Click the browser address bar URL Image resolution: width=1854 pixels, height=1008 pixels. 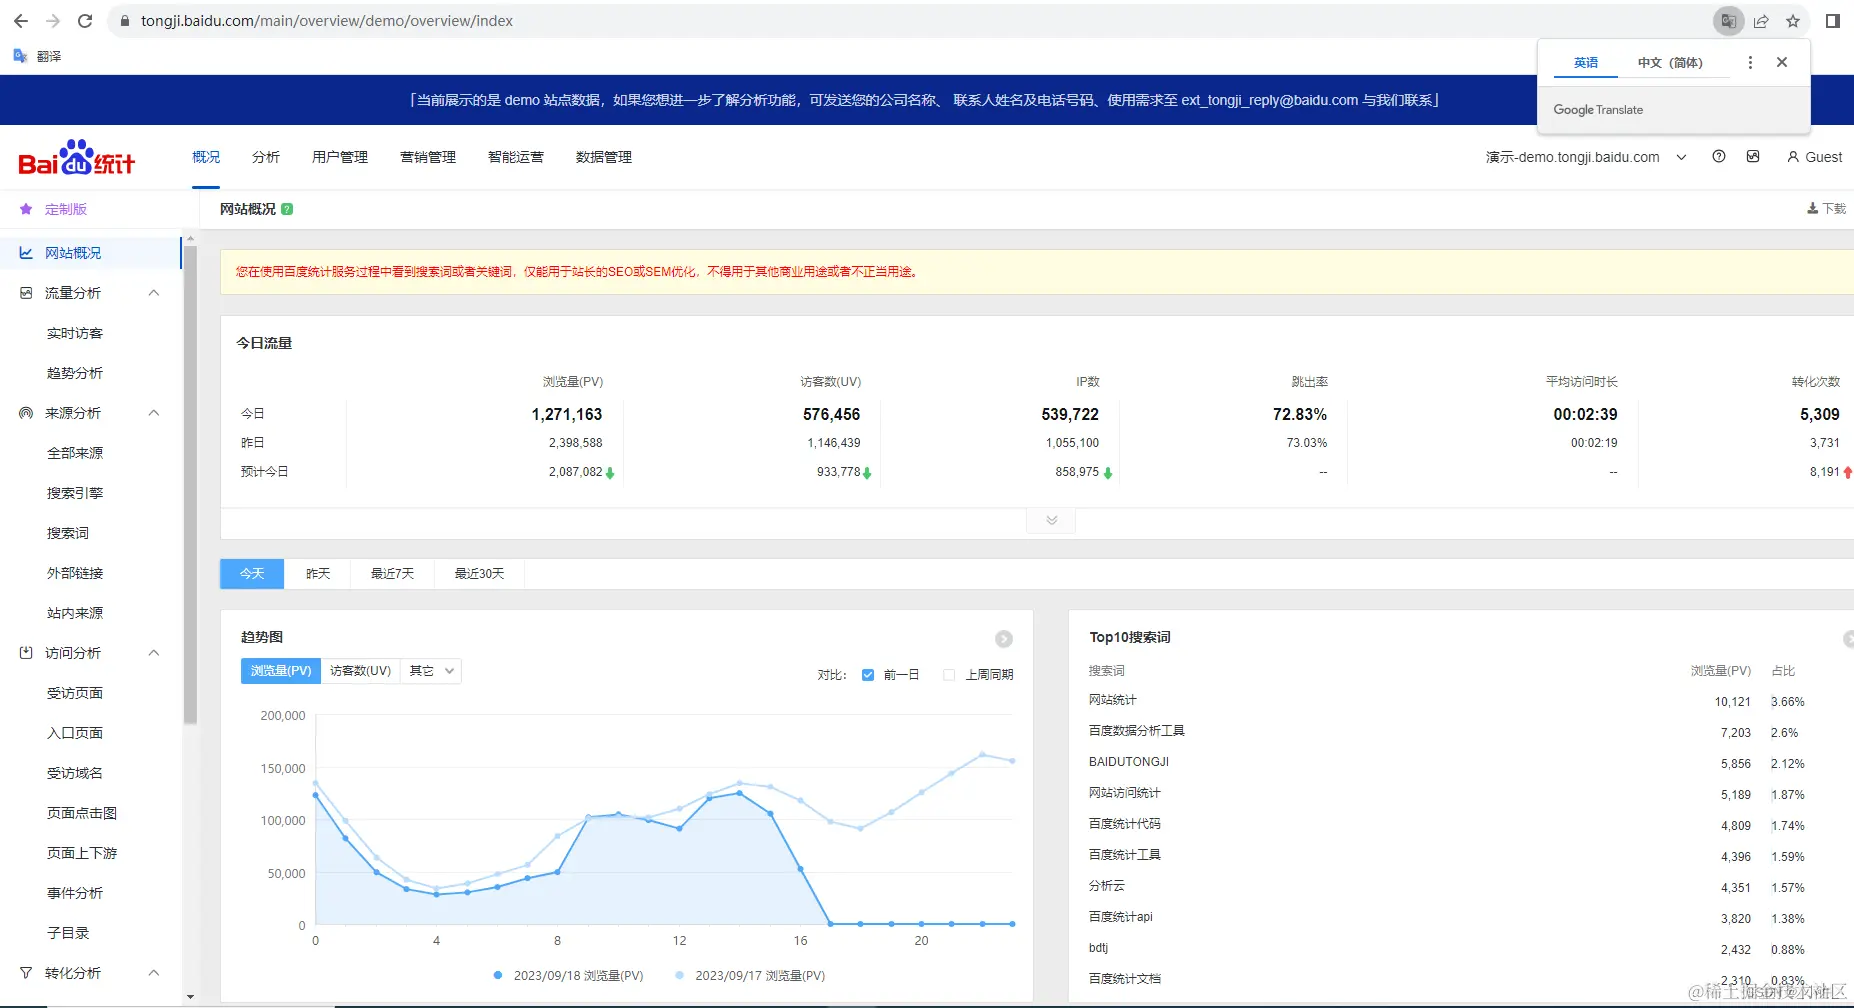point(327,21)
